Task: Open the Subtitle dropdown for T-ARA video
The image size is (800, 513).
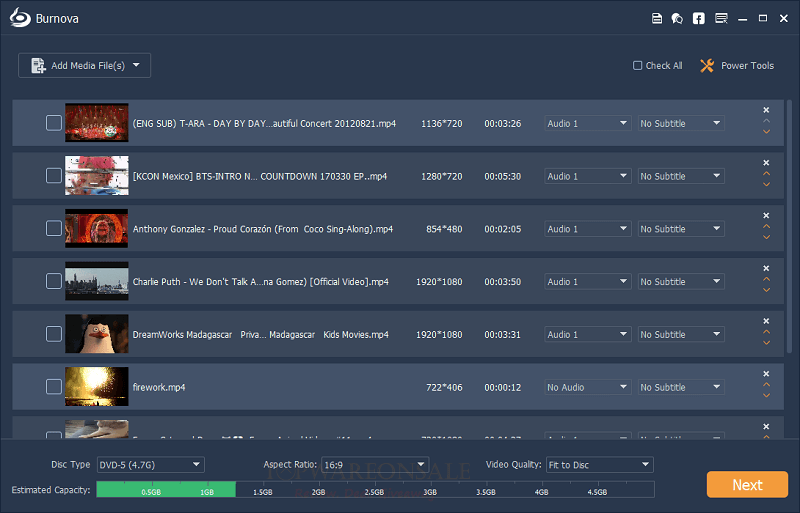Action: (x=681, y=123)
